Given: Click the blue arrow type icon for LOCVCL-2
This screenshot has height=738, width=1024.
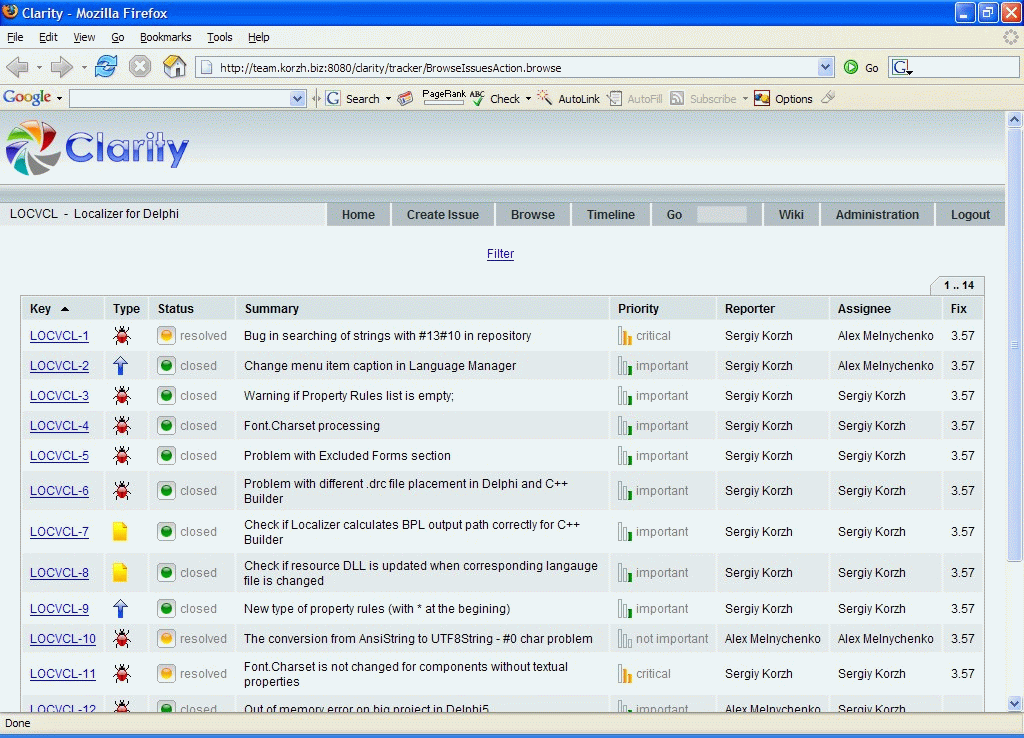Looking at the screenshot, I should [x=120, y=366].
